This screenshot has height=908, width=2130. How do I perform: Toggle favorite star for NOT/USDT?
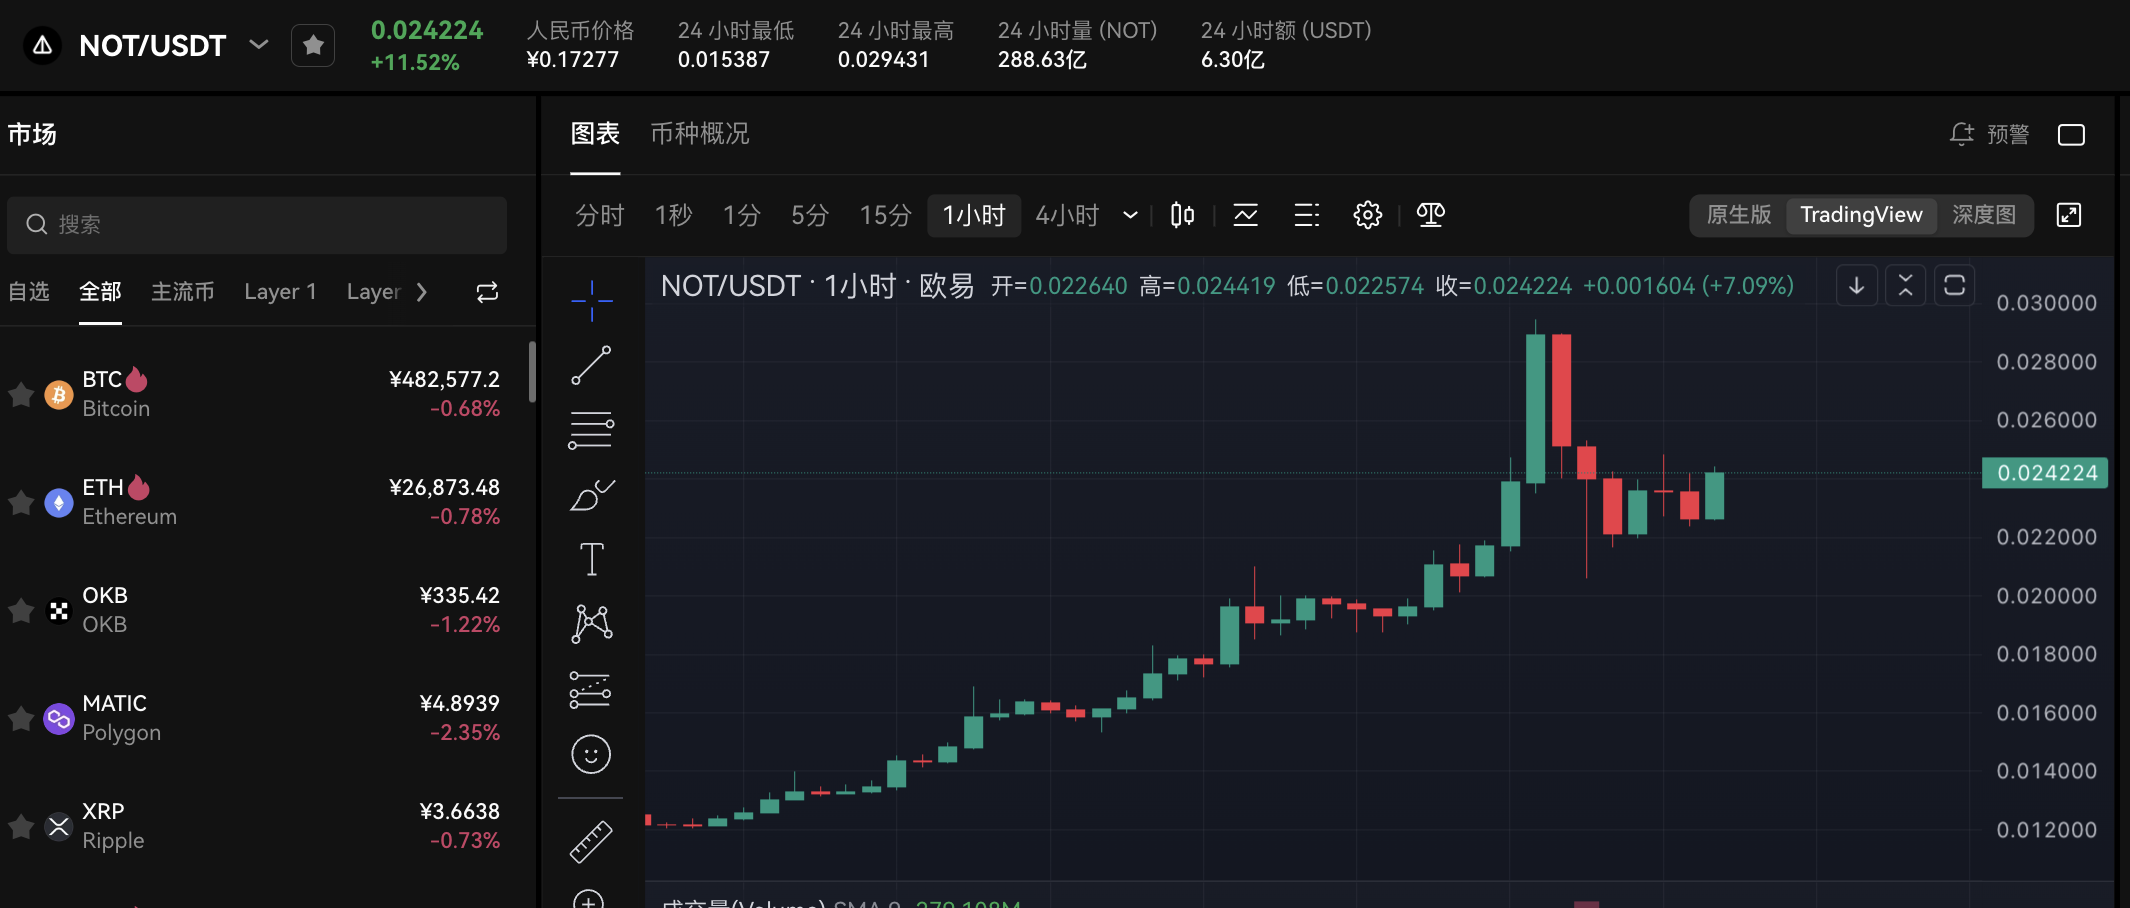pyautogui.click(x=313, y=45)
